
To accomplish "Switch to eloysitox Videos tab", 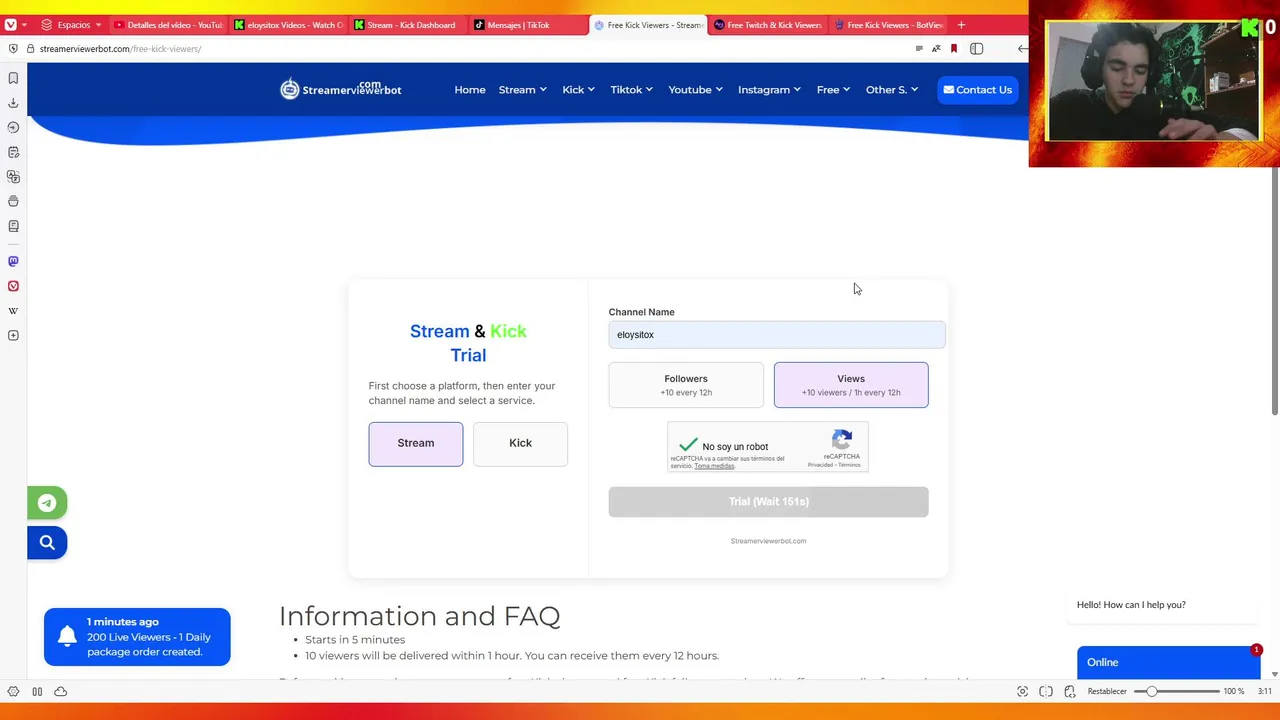I will tap(288, 25).
